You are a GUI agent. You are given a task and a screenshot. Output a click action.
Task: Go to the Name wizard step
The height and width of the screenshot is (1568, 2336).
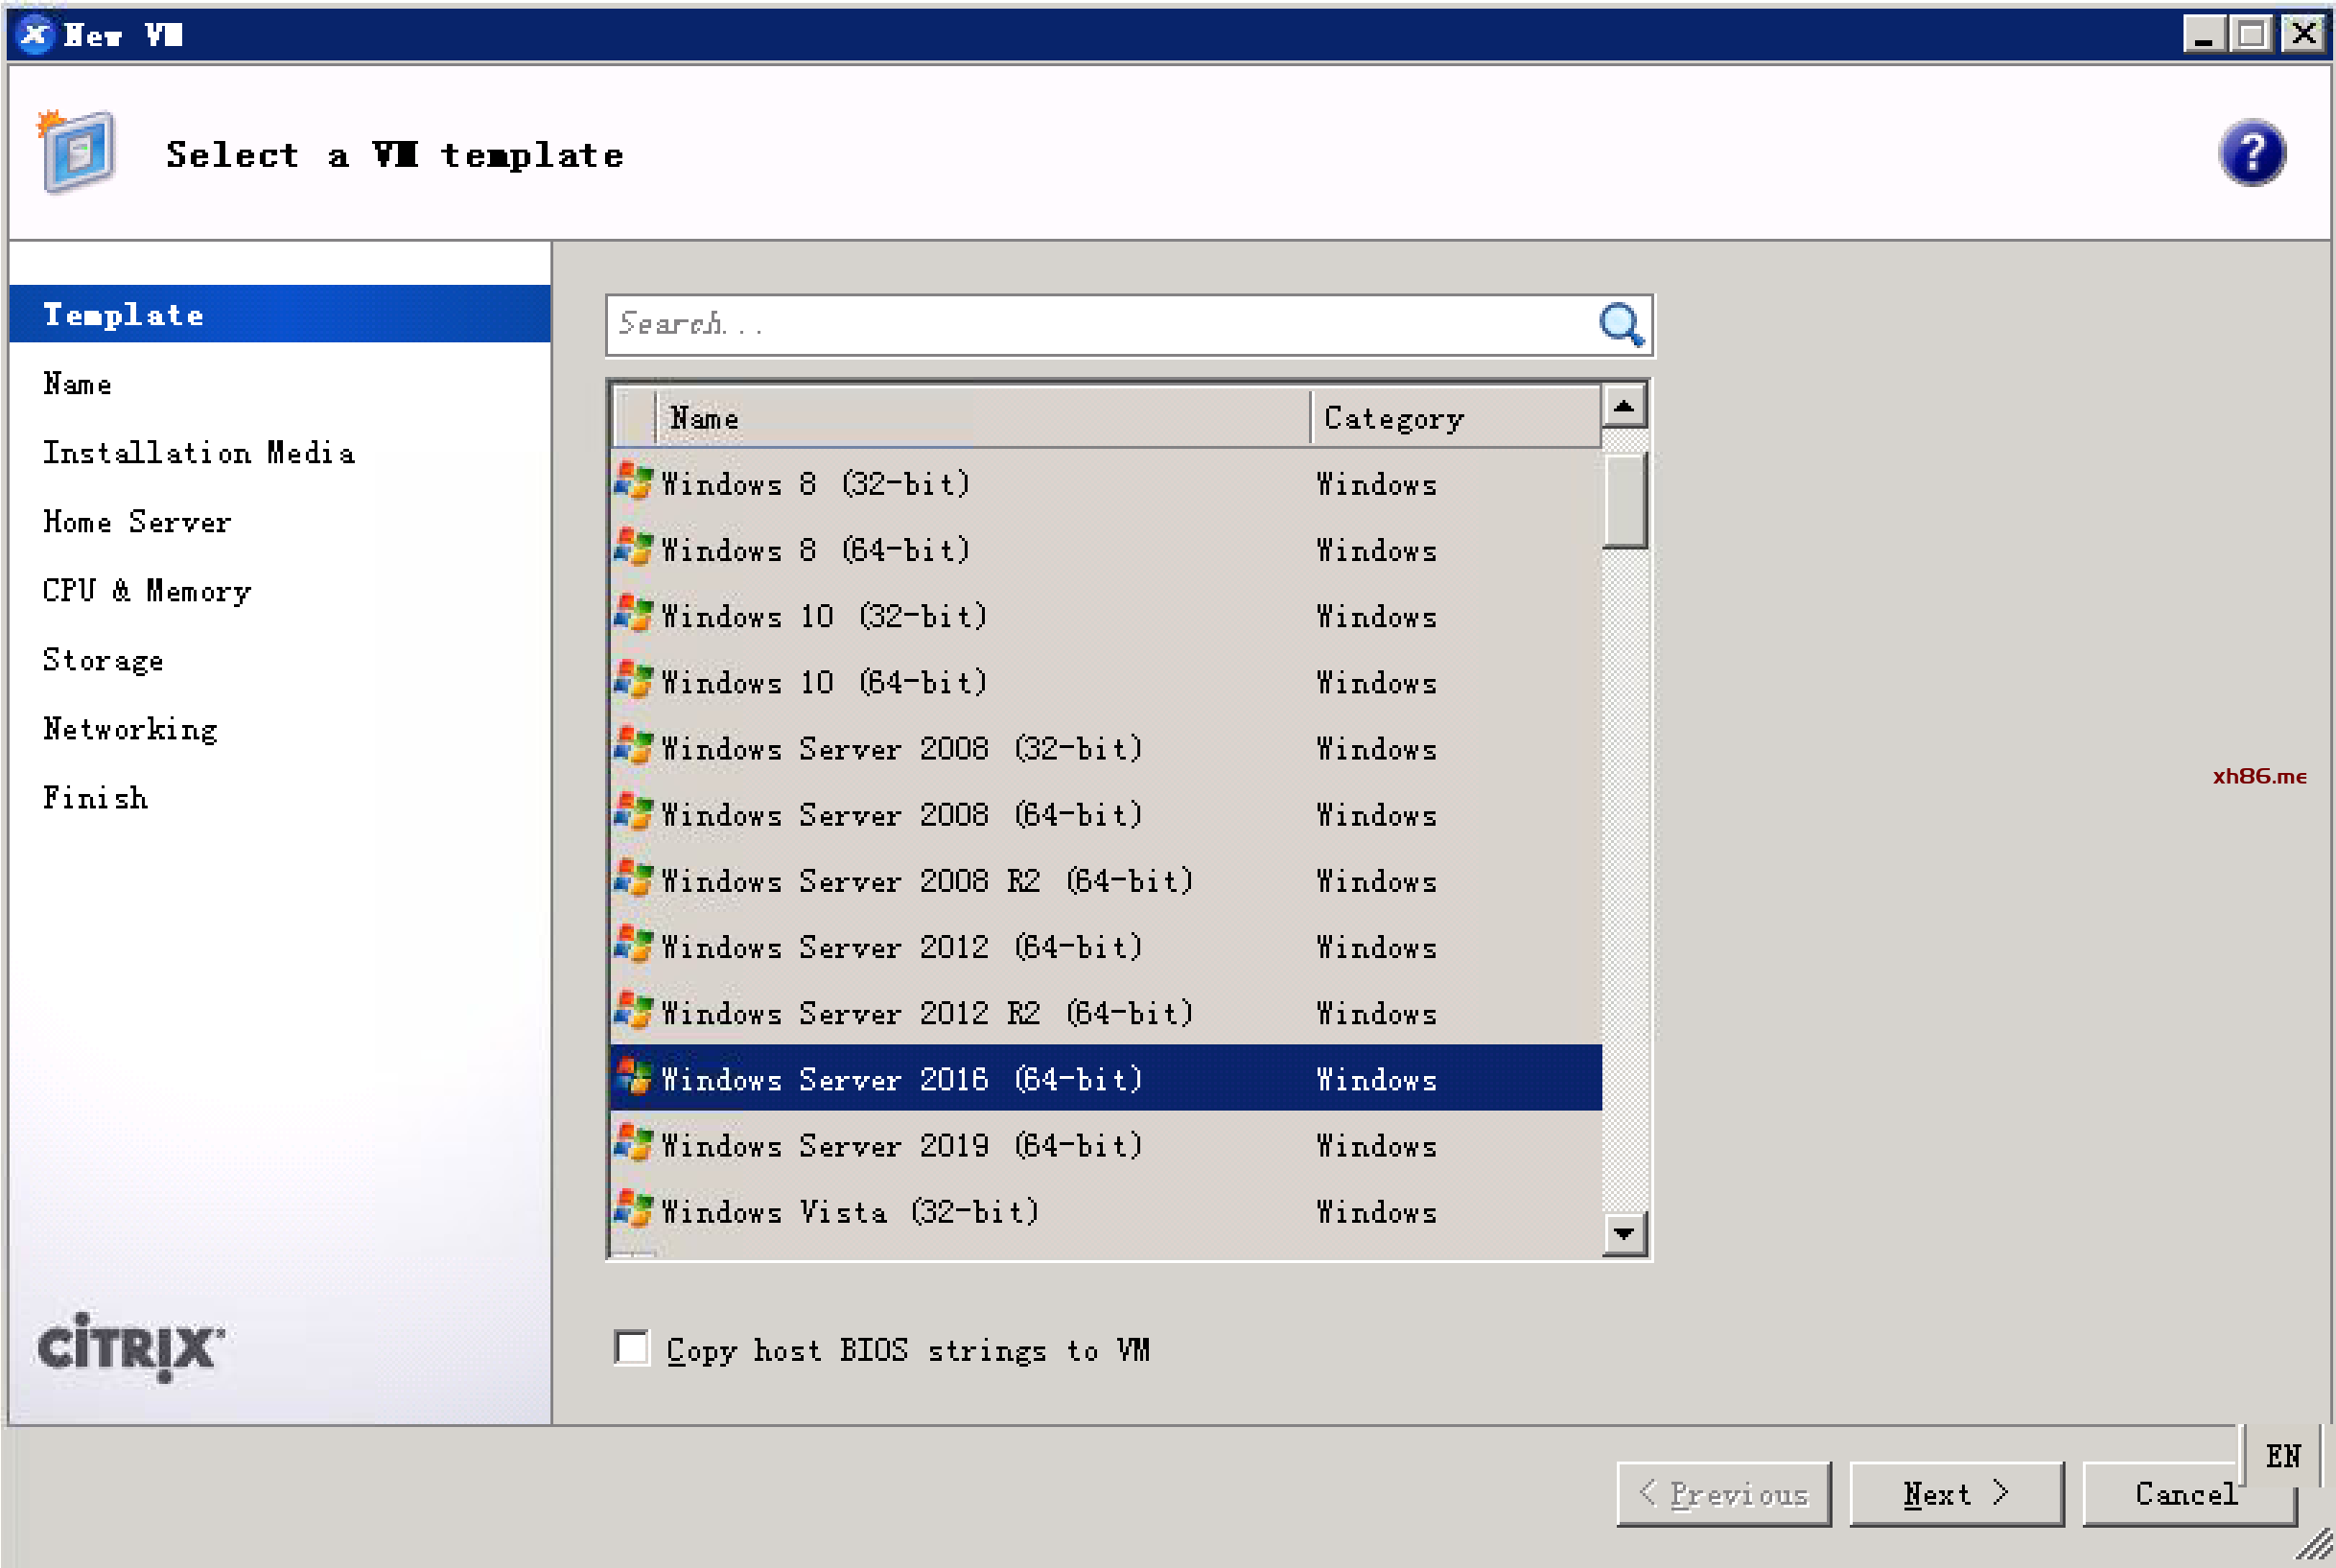tap(77, 384)
